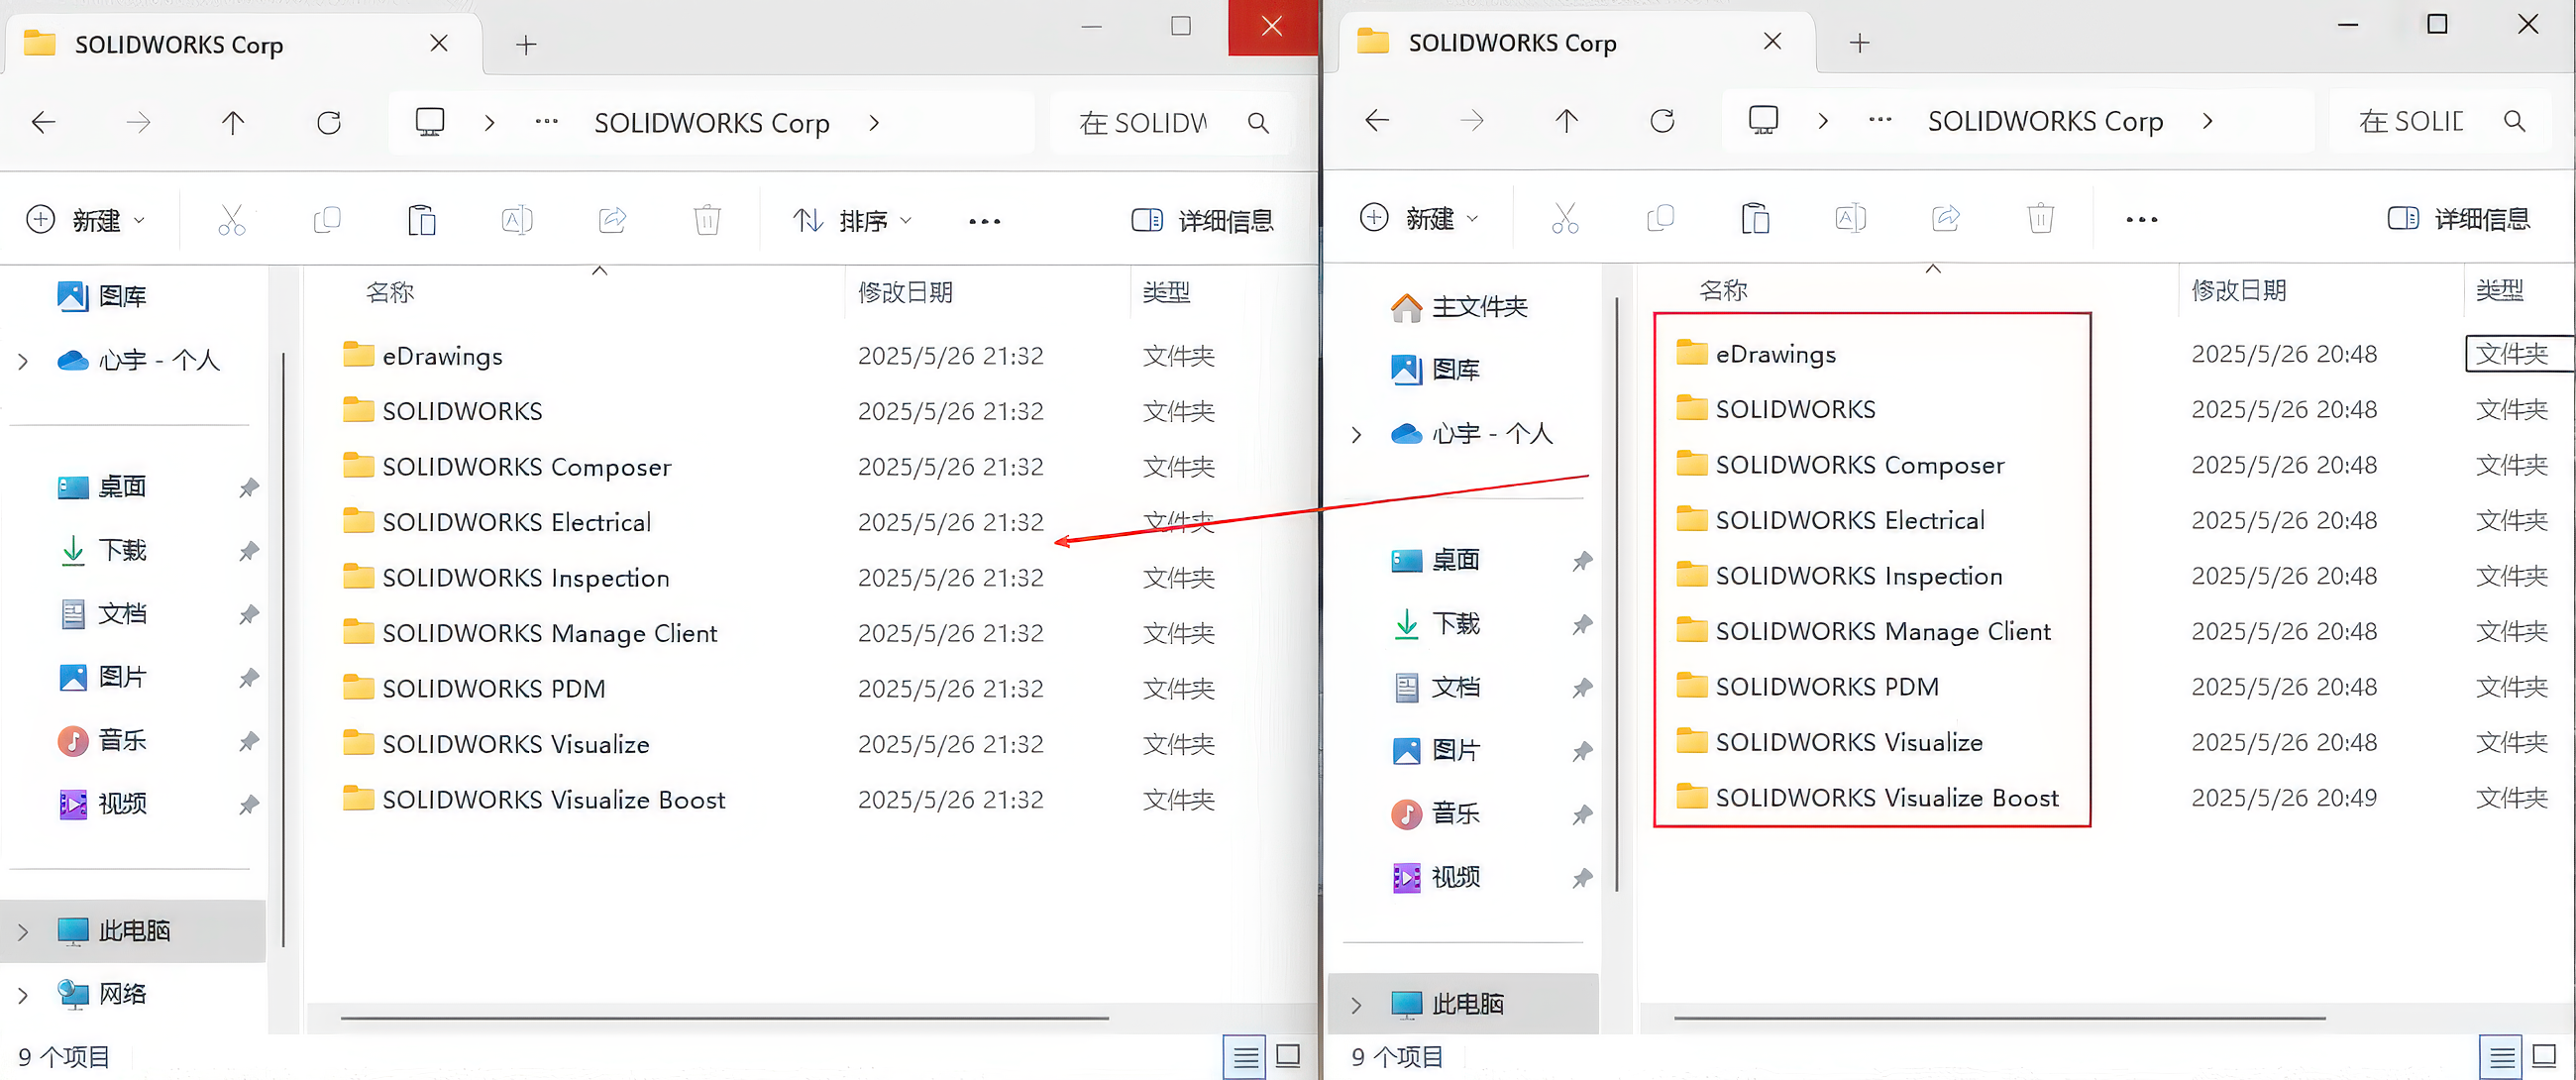Click SOLIDWORKS Corp breadcrumb in right address bar

pyautogui.click(x=2045, y=121)
